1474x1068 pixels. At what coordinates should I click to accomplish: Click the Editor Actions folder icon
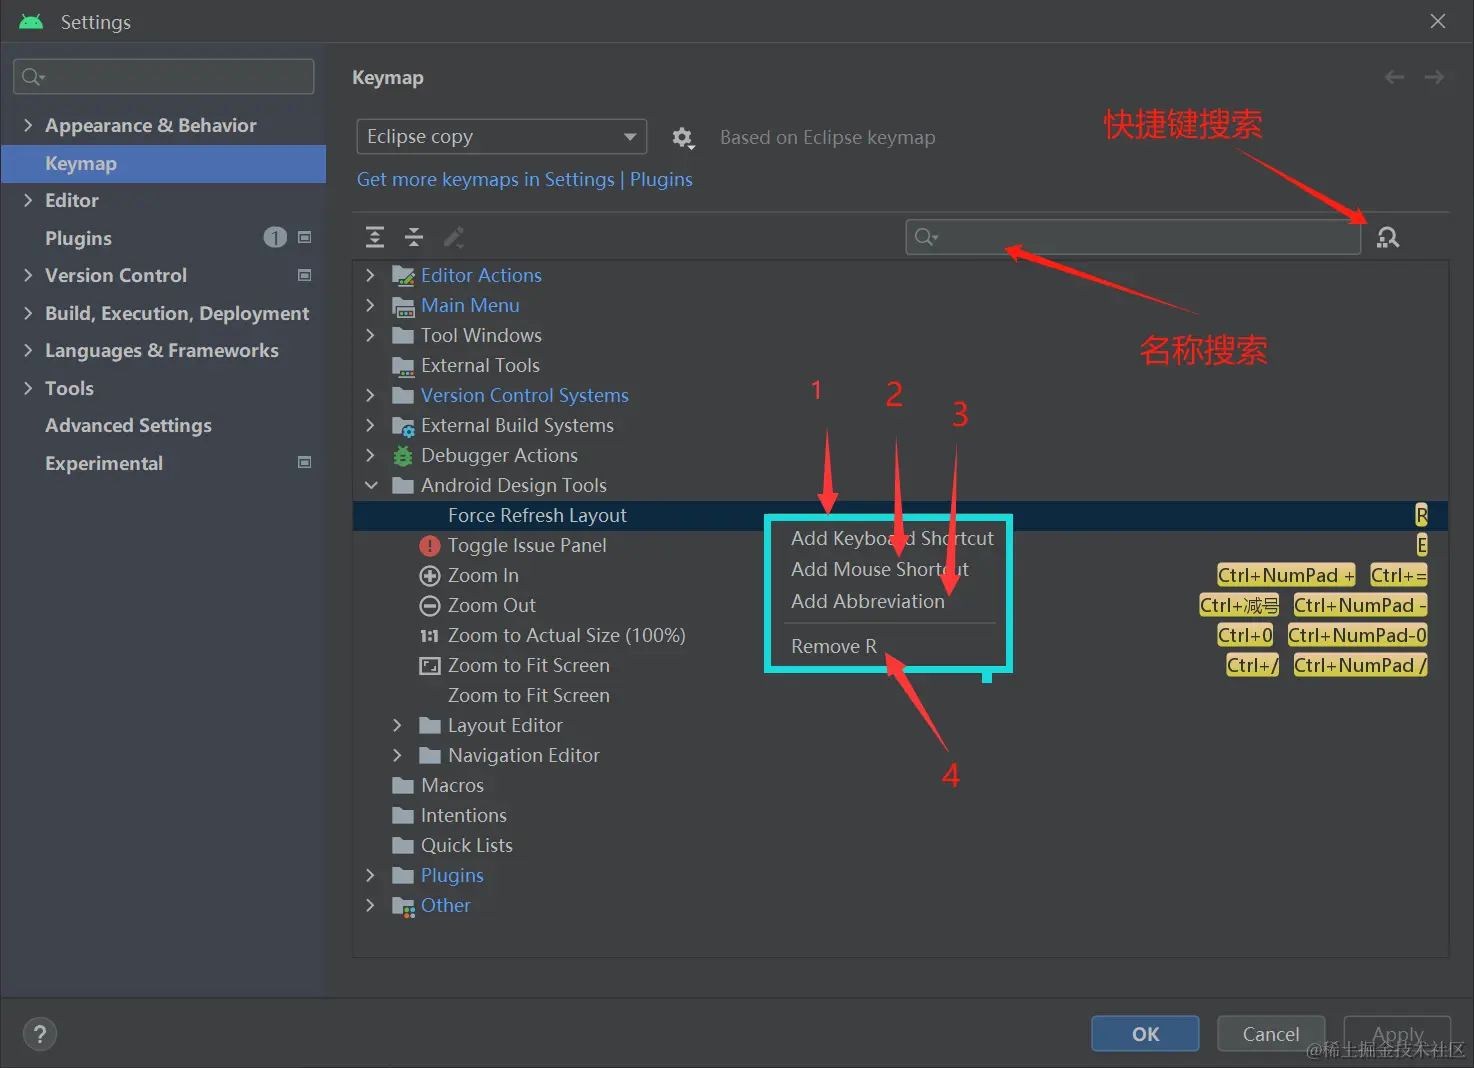(x=403, y=276)
